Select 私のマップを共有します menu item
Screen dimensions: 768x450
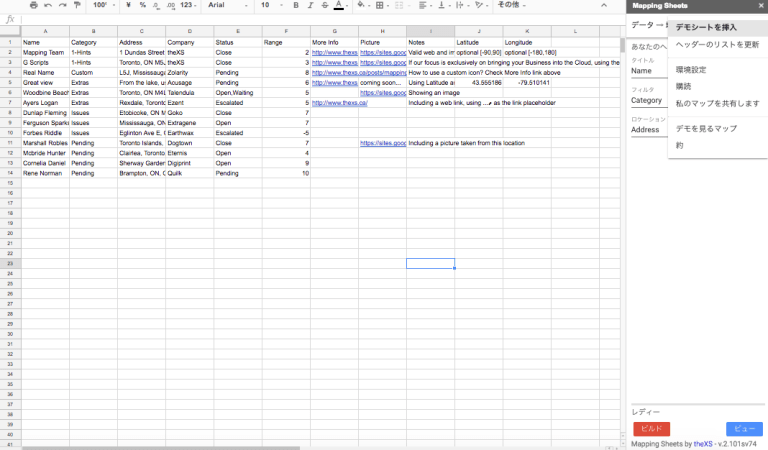[x=718, y=103]
